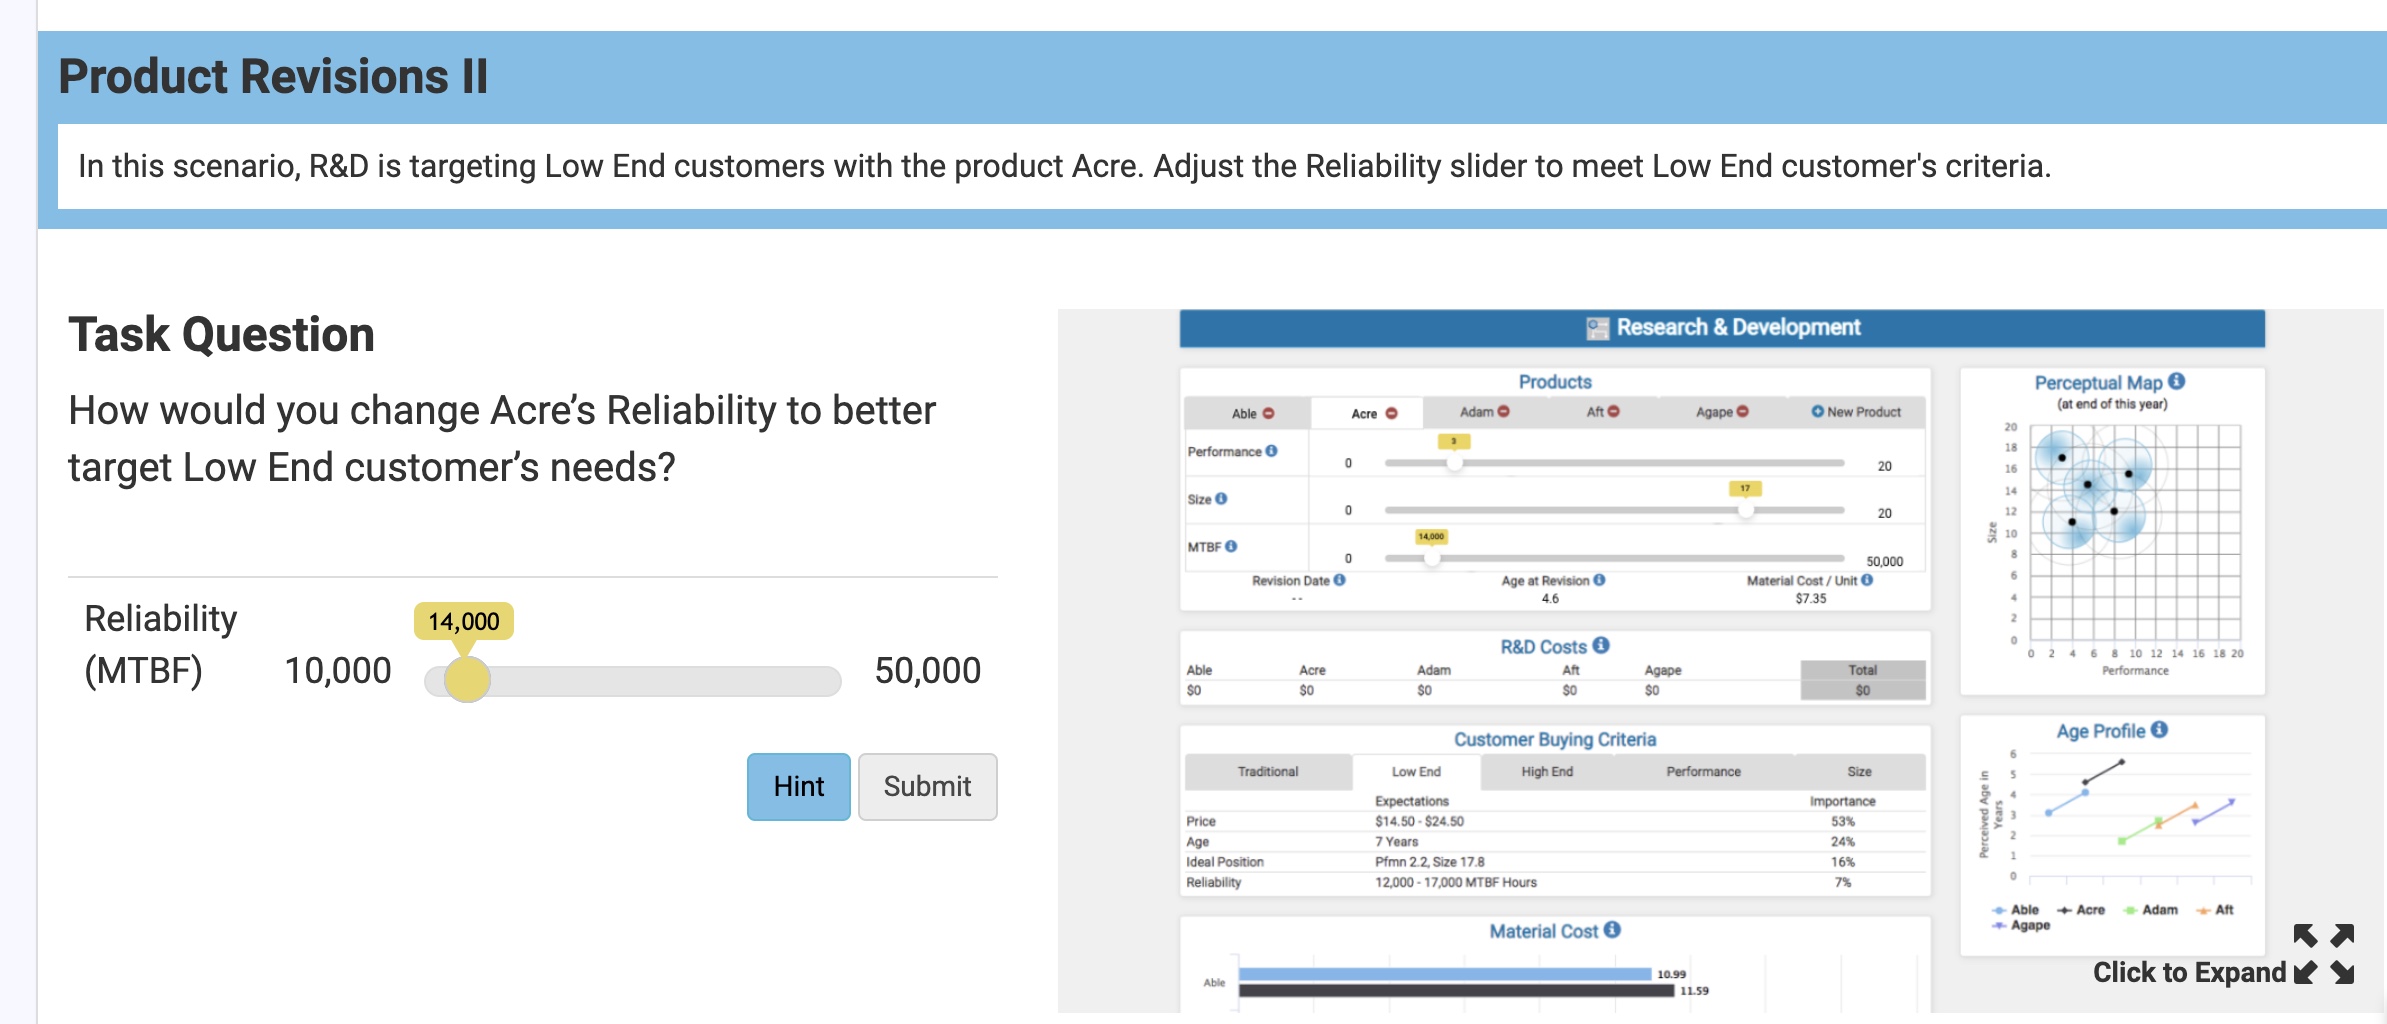Click the Perceptual Map info icon
Image resolution: width=2387 pixels, height=1024 pixels.
(x=2177, y=382)
